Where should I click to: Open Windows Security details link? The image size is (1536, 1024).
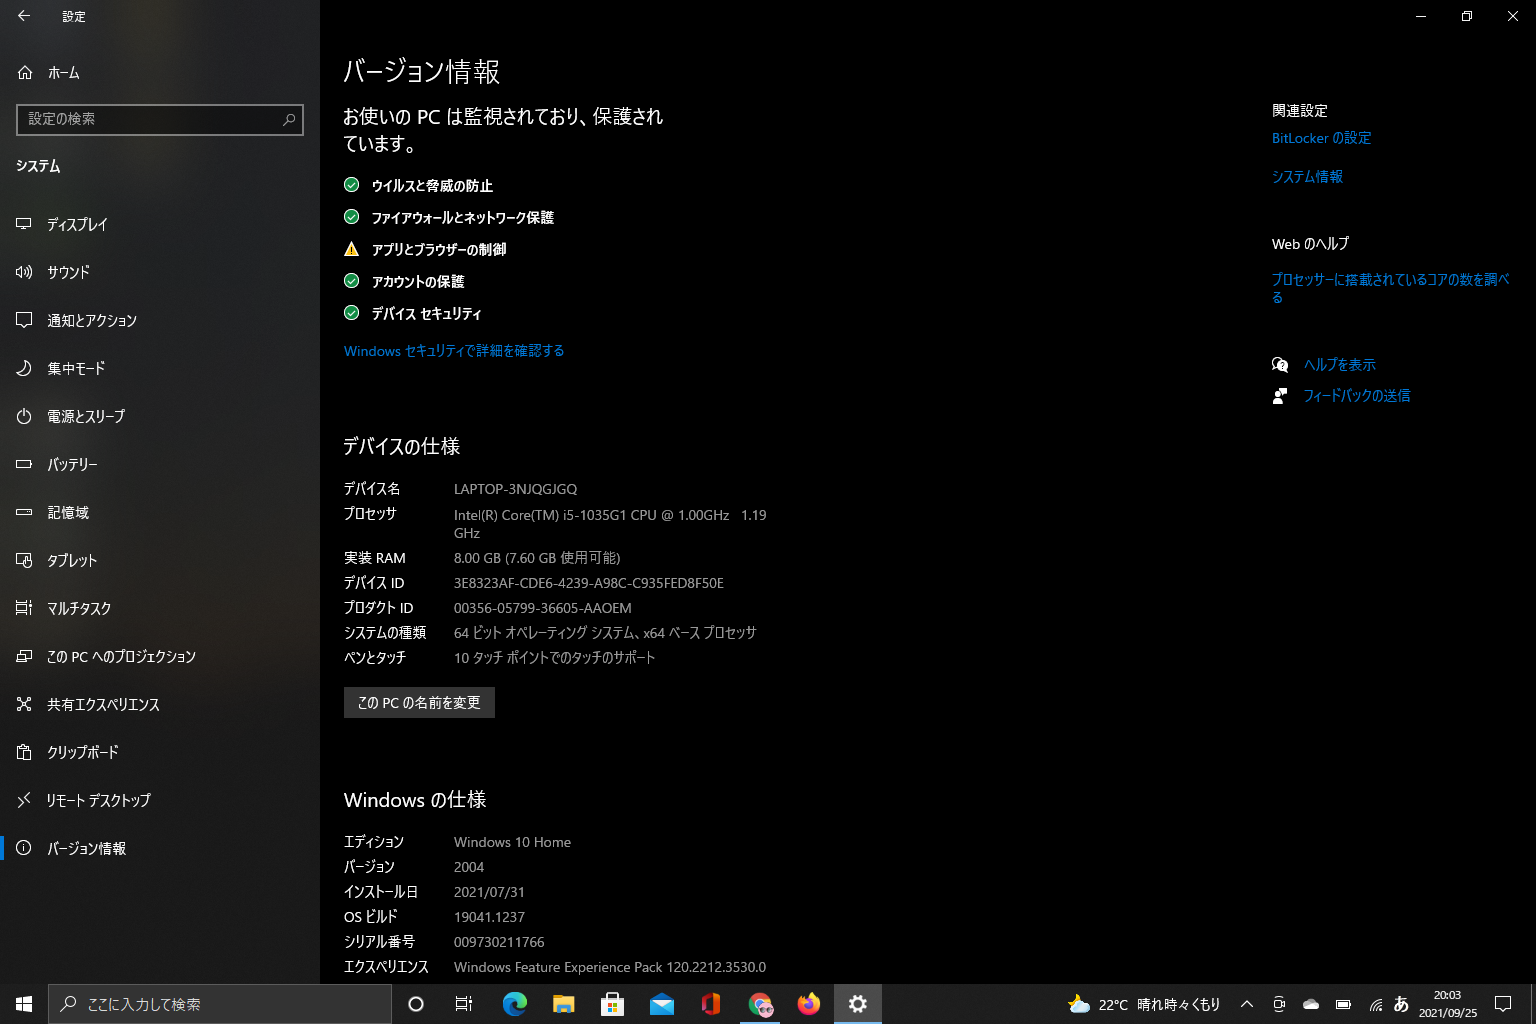[x=454, y=351]
